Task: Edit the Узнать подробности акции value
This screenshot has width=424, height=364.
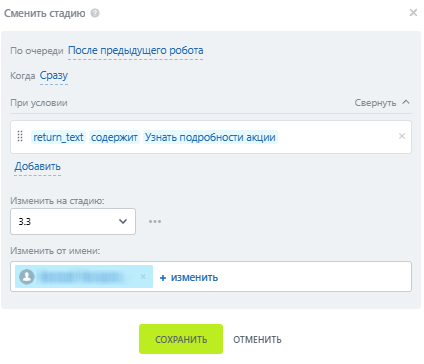Action: coord(210,137)
